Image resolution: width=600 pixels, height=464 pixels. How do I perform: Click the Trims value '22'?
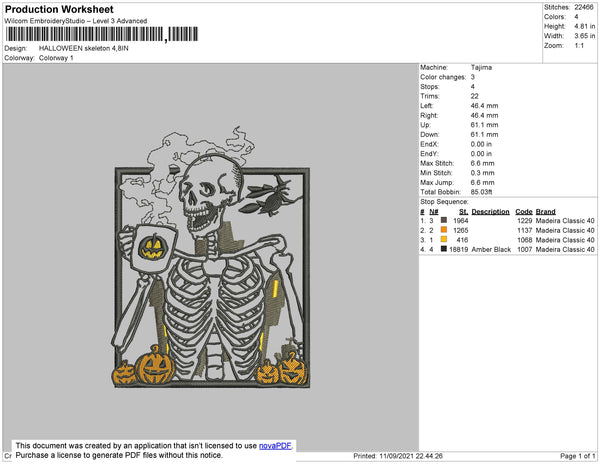(x=474, y=96)
